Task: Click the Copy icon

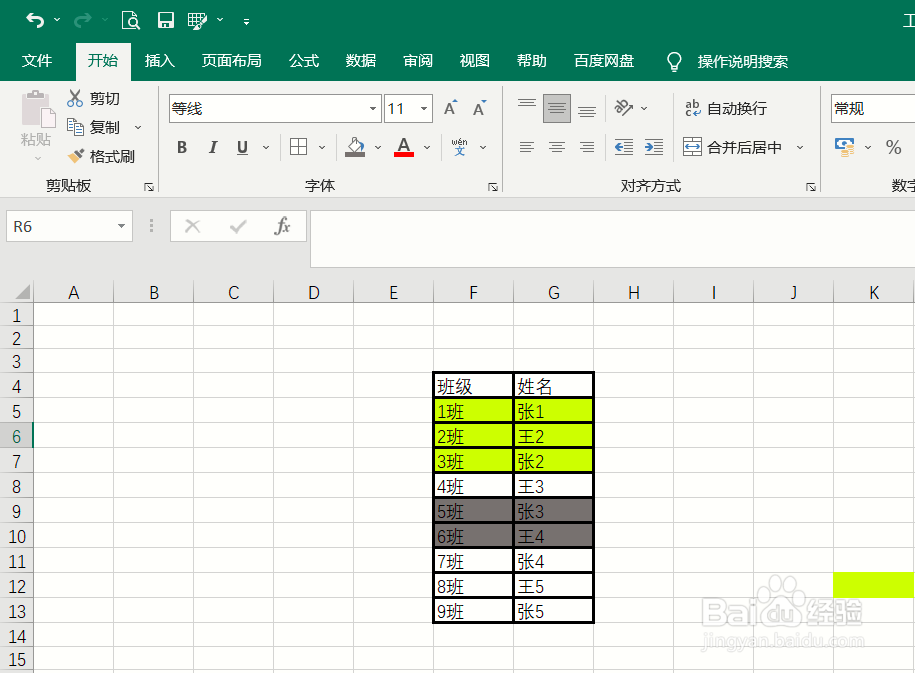Action: (73, 127)
